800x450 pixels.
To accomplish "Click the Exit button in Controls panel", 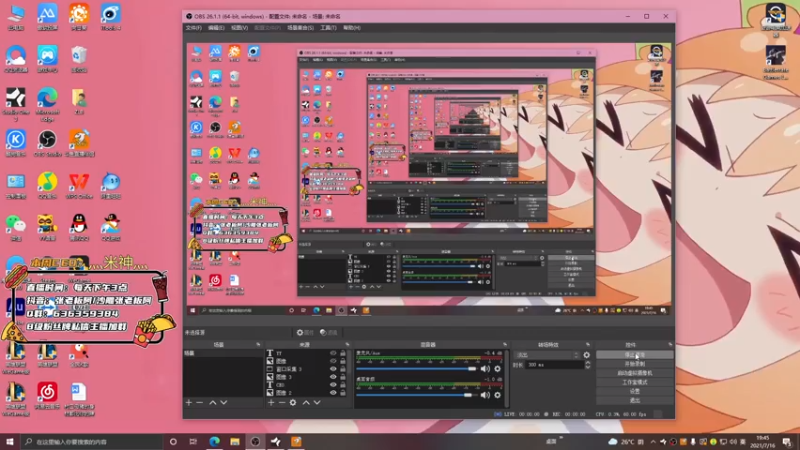I will (x=635, y=401).
